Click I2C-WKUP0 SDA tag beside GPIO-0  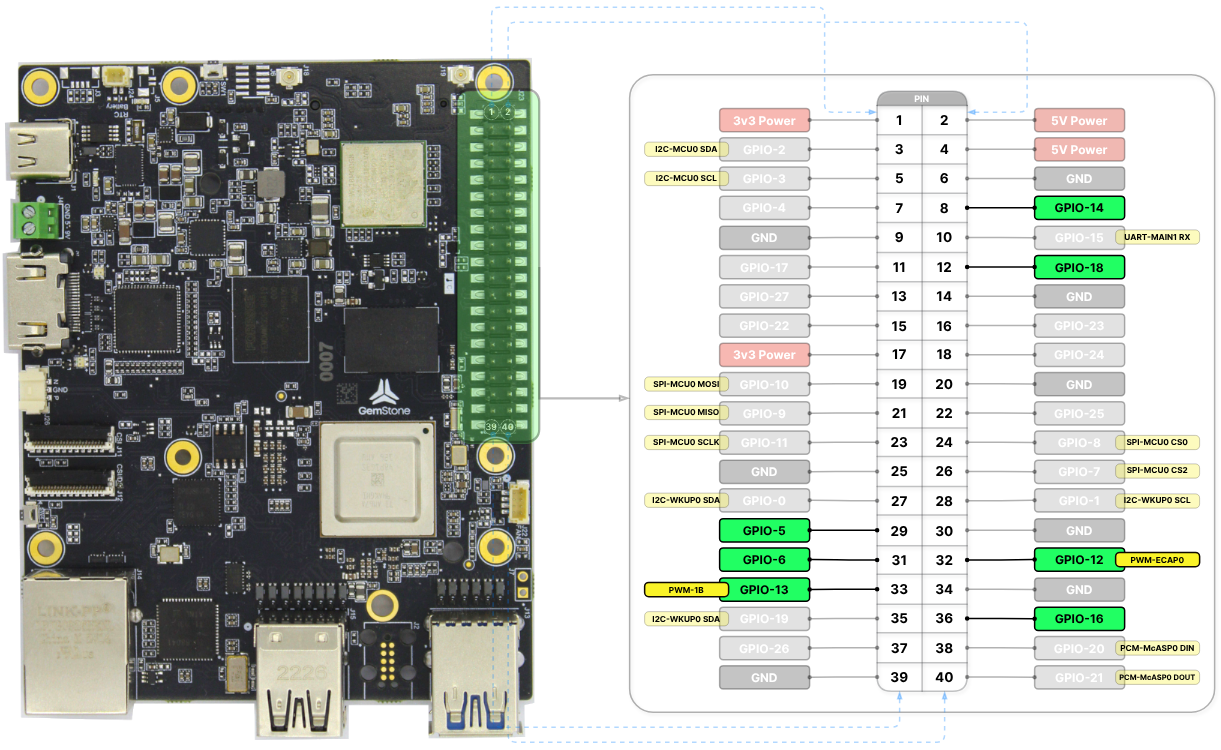point(687,501)
